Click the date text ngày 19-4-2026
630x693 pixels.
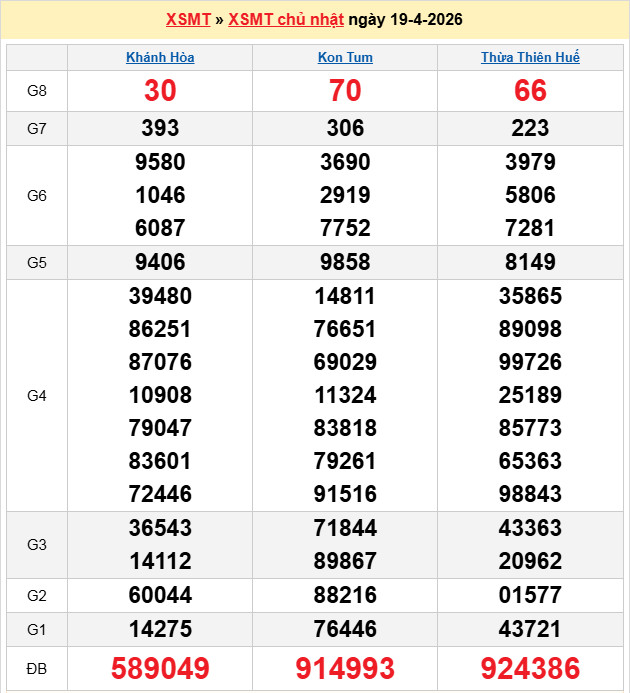click(x=405, y=20)
